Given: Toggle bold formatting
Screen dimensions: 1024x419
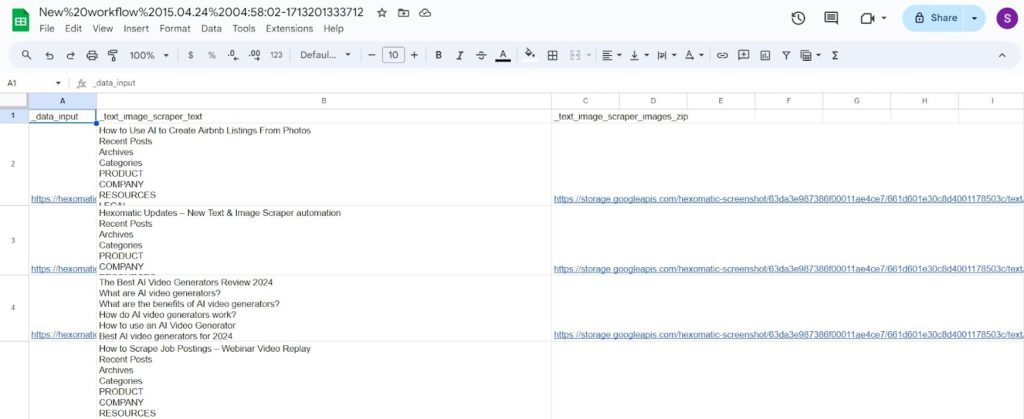Looking at the screenshot, I should [x=438, y=55].
